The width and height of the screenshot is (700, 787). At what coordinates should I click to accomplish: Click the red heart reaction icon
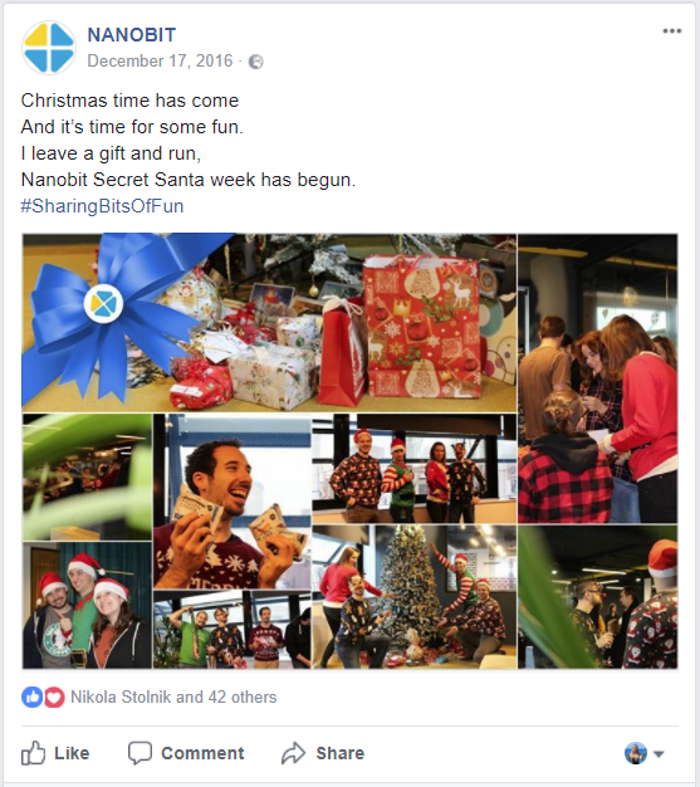click(x=54, y=697)
